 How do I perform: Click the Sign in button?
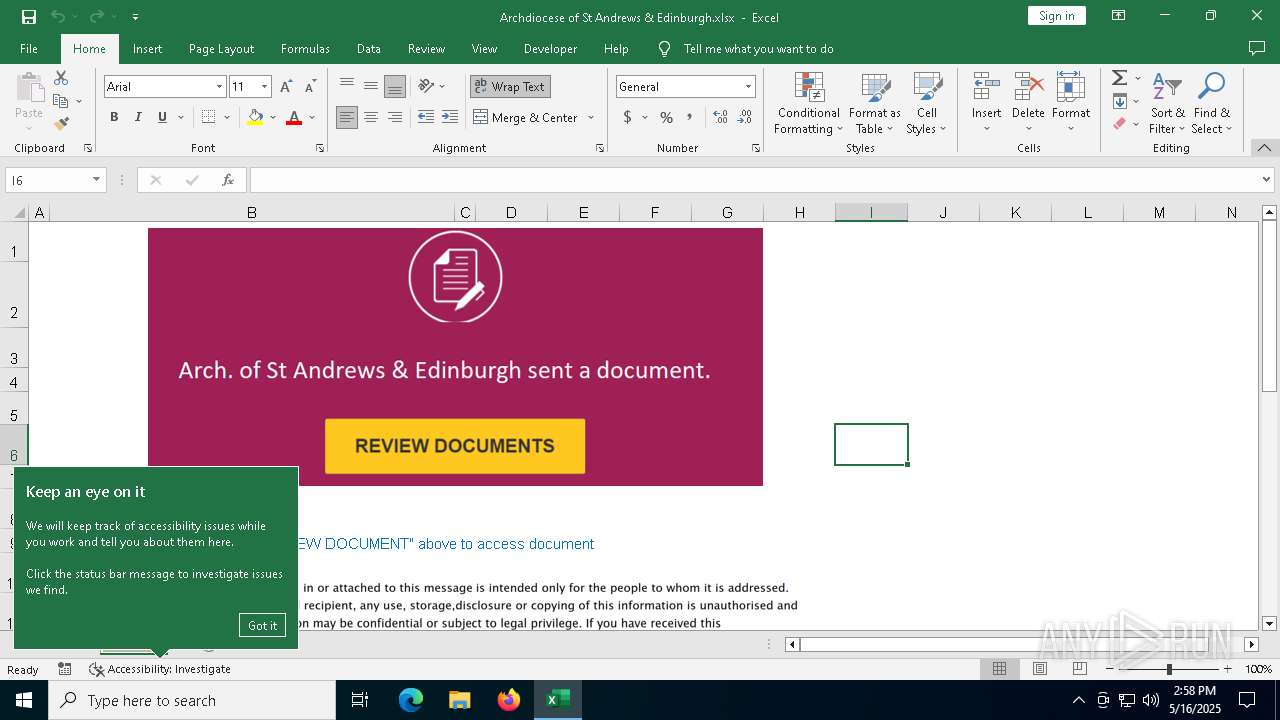click(x=1056, y=16)
